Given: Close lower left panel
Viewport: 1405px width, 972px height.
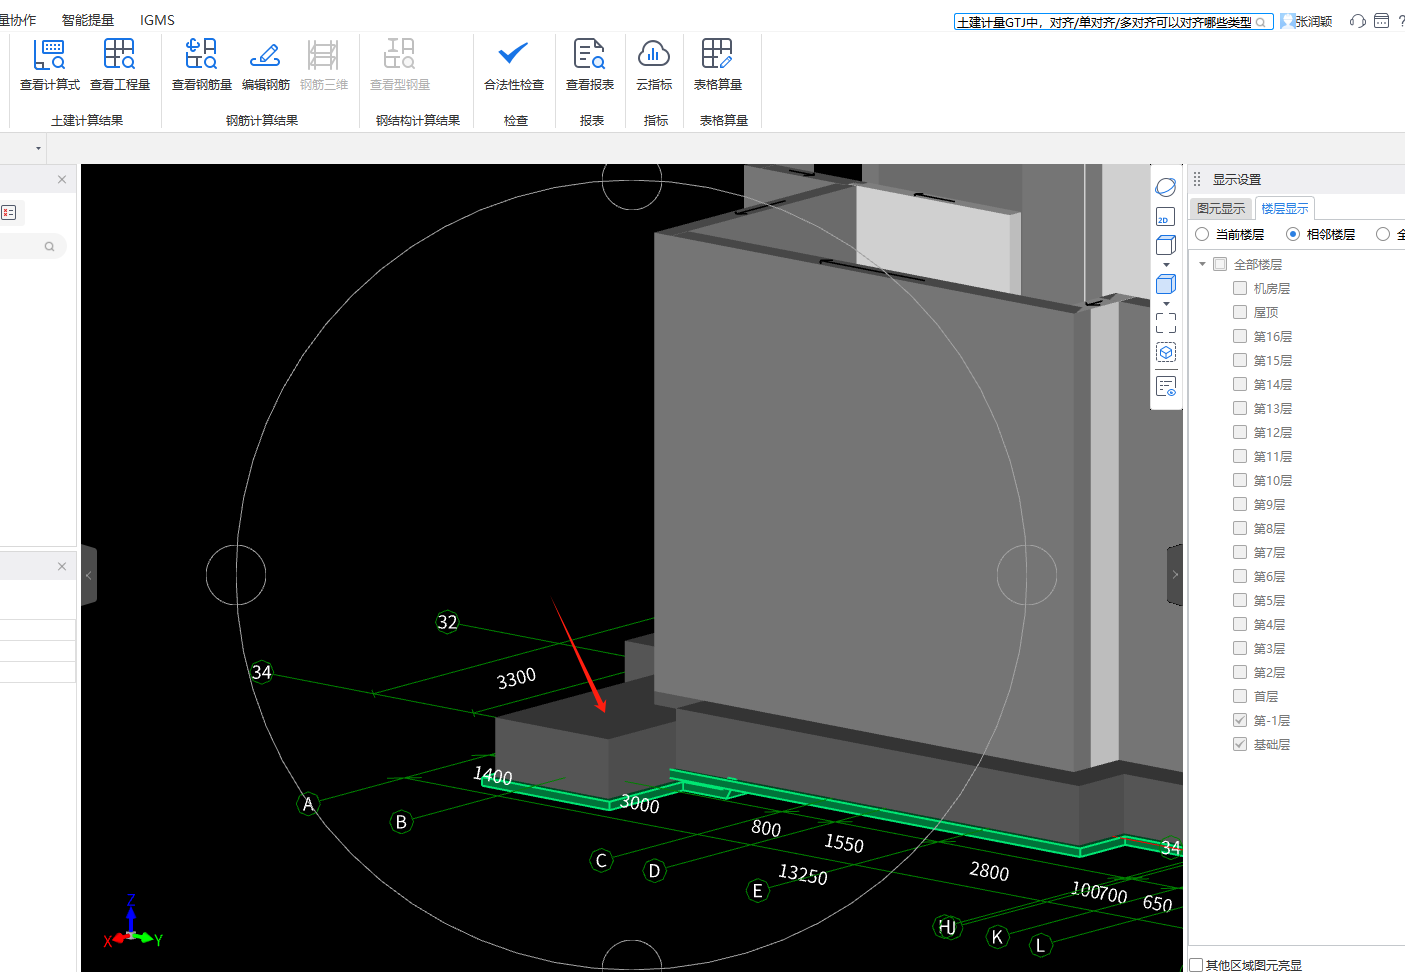Looking at the screenshot, I should pos(62,566).
